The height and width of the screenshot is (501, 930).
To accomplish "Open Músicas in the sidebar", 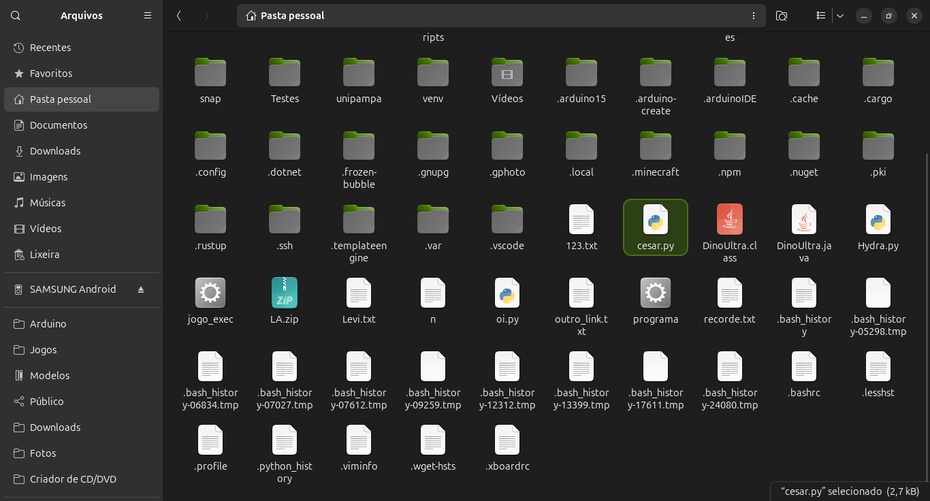I will tap(81, 203).
